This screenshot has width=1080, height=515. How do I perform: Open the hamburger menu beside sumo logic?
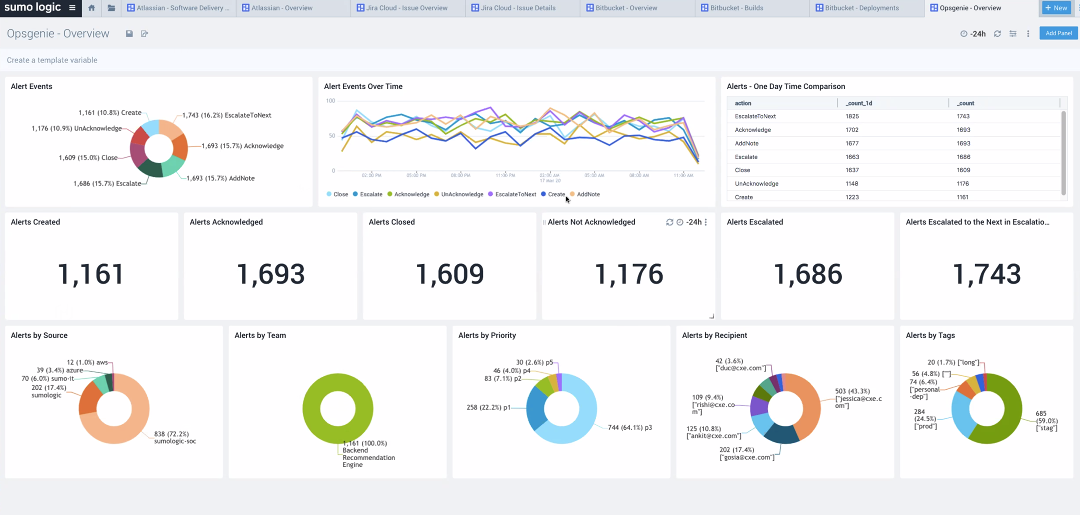pyautogui.click(x=72, y=8)
